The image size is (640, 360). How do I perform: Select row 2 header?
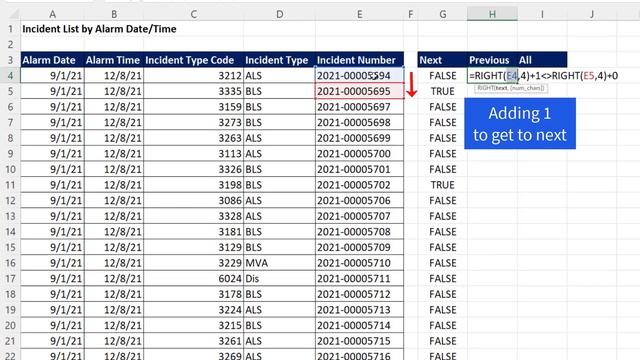10,44
